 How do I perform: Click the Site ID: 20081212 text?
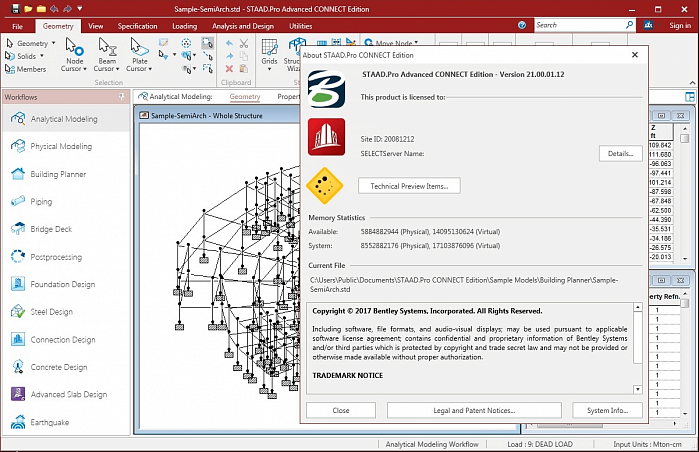point(387,139)
